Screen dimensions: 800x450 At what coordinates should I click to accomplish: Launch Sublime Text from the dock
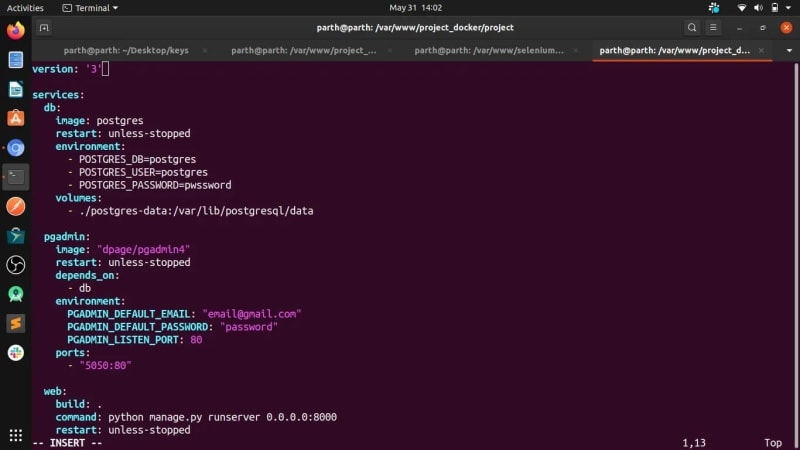coord(16,323)
